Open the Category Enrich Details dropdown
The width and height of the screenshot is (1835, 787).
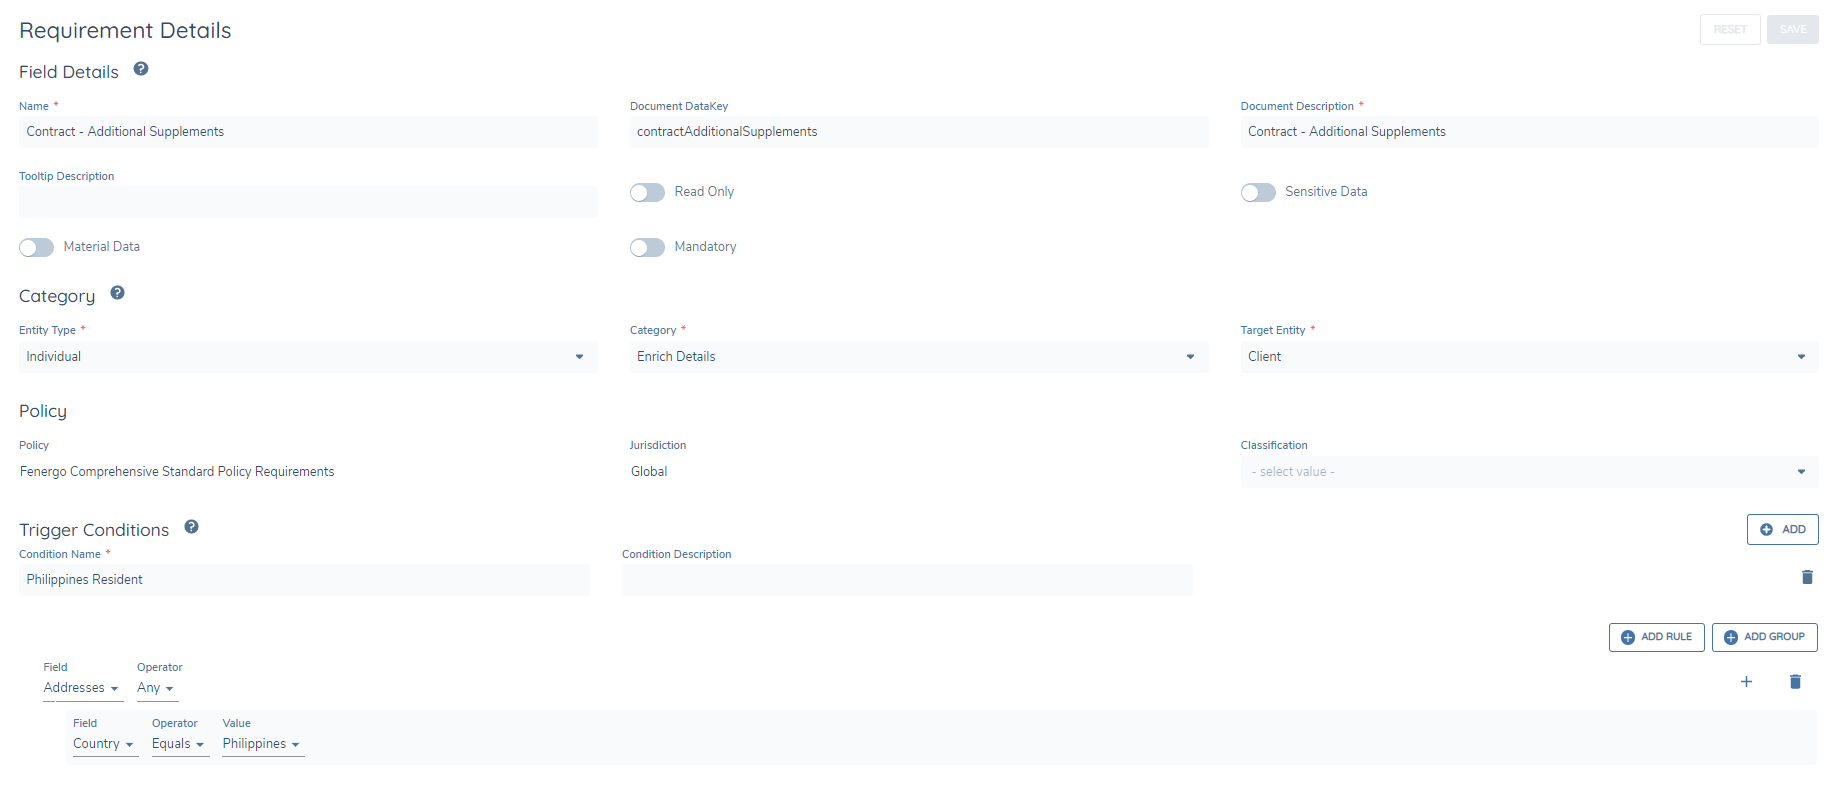click(x=919, y=357)
